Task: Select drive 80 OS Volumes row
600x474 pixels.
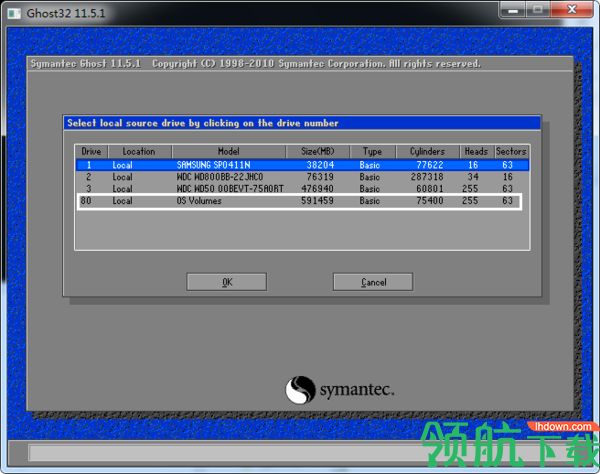Action: click(x=300, y=201)
